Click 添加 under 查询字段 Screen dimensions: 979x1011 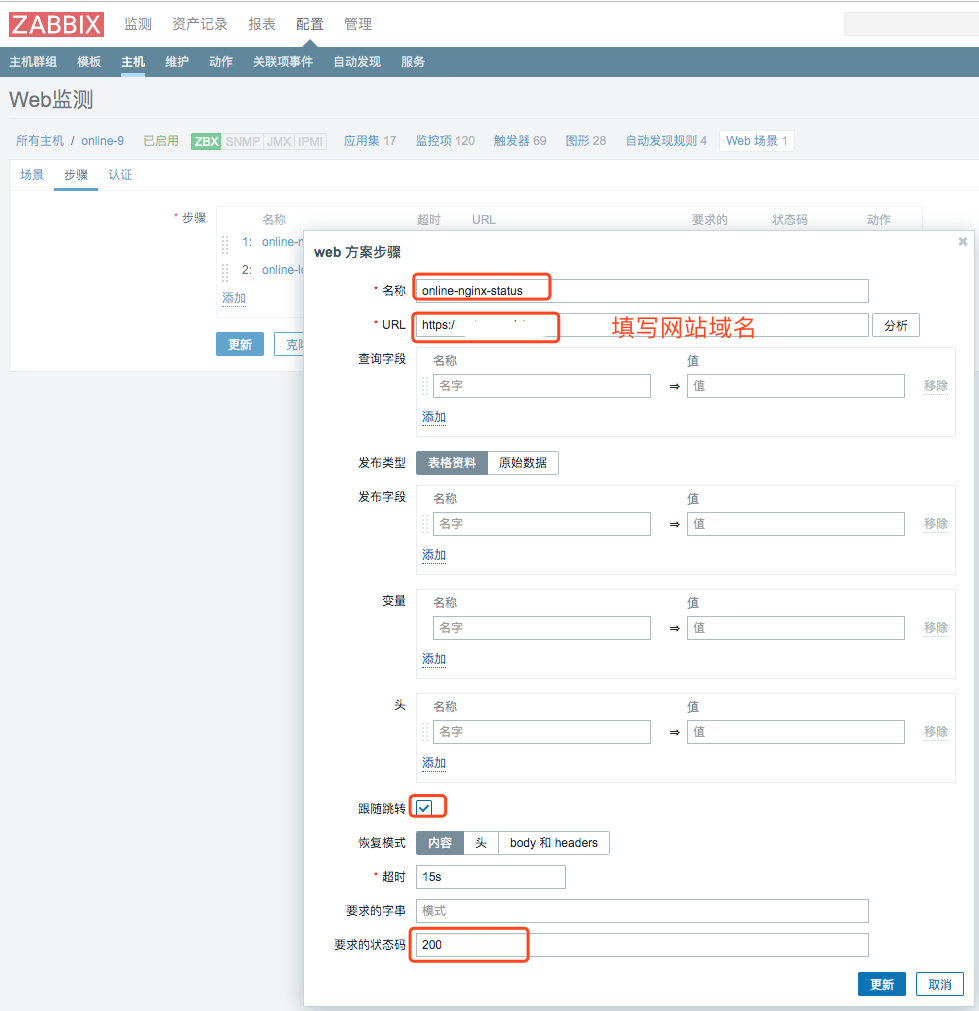coord(434,417)
